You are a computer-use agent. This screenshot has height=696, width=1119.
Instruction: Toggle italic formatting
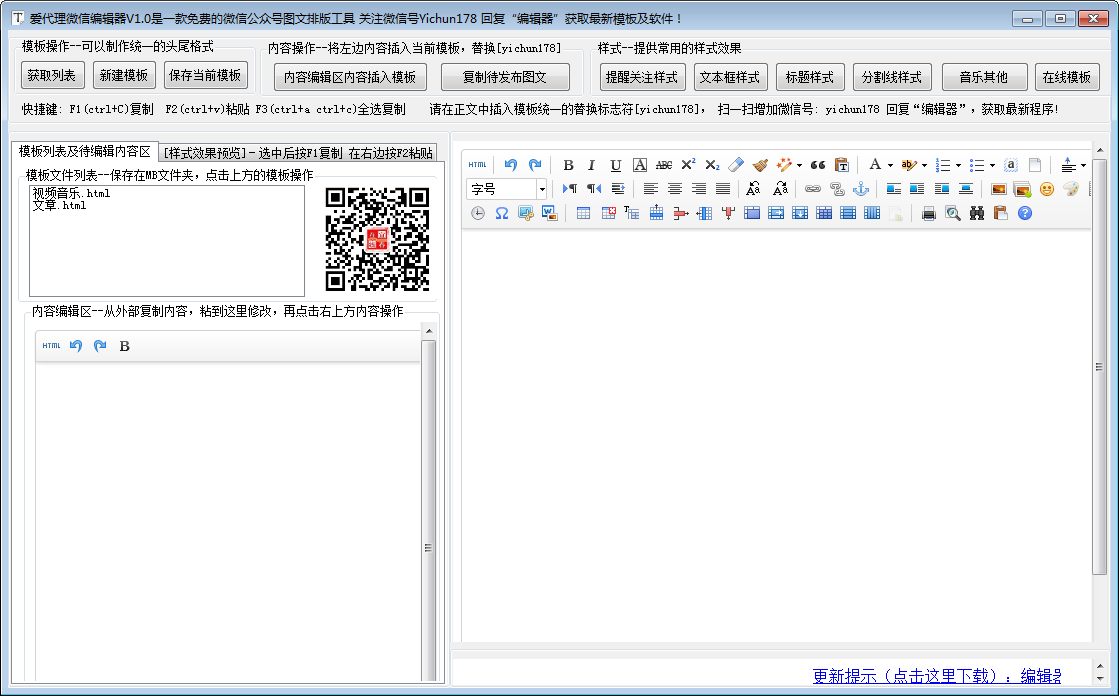tap(592, 165)
